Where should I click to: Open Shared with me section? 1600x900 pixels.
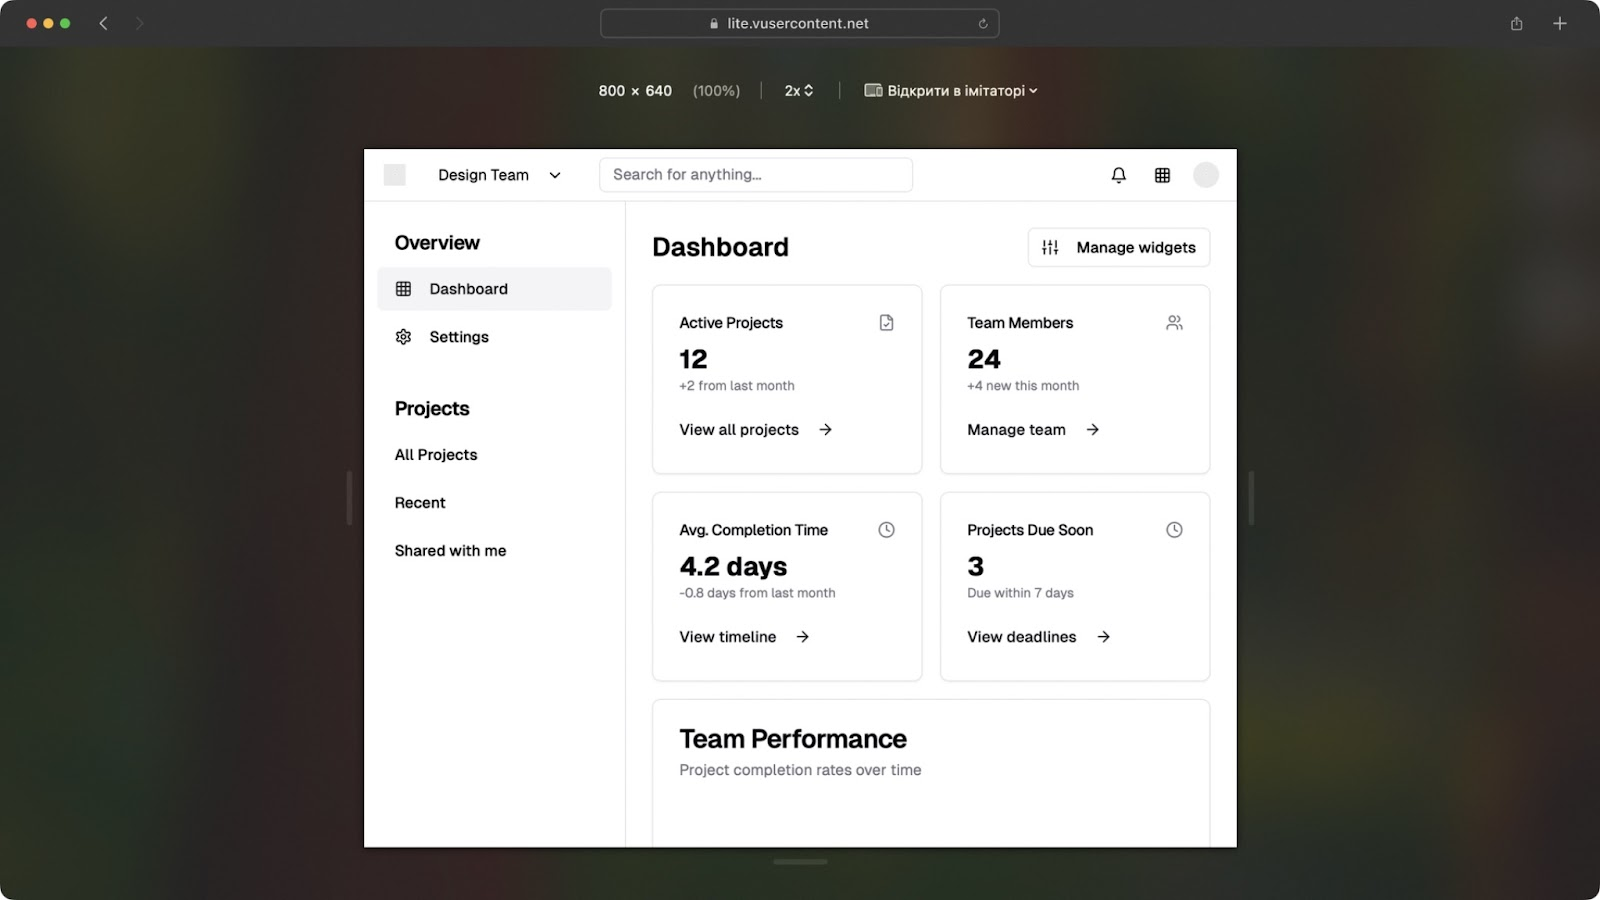(x=450, y=551)
